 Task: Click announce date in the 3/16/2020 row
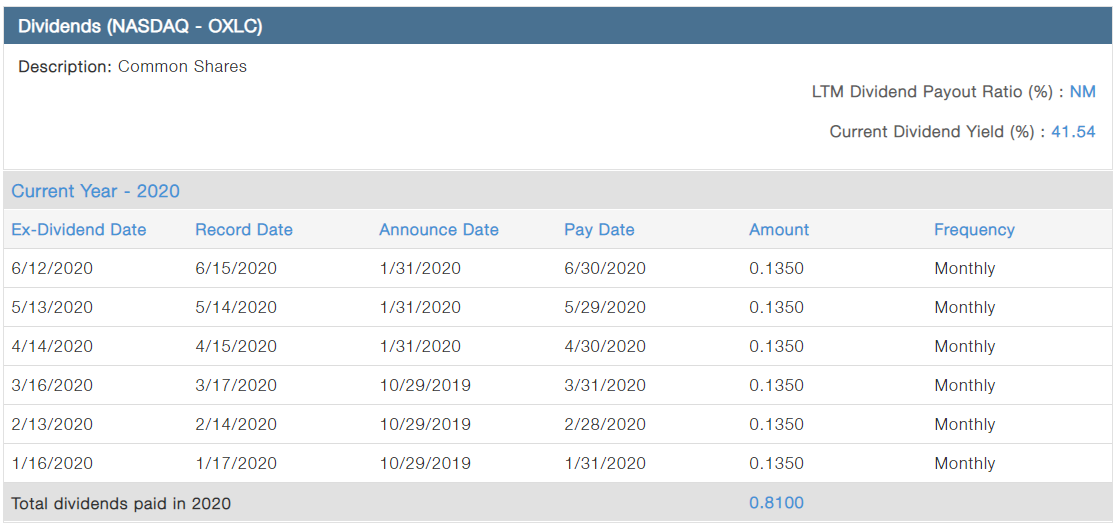[425, 386]
